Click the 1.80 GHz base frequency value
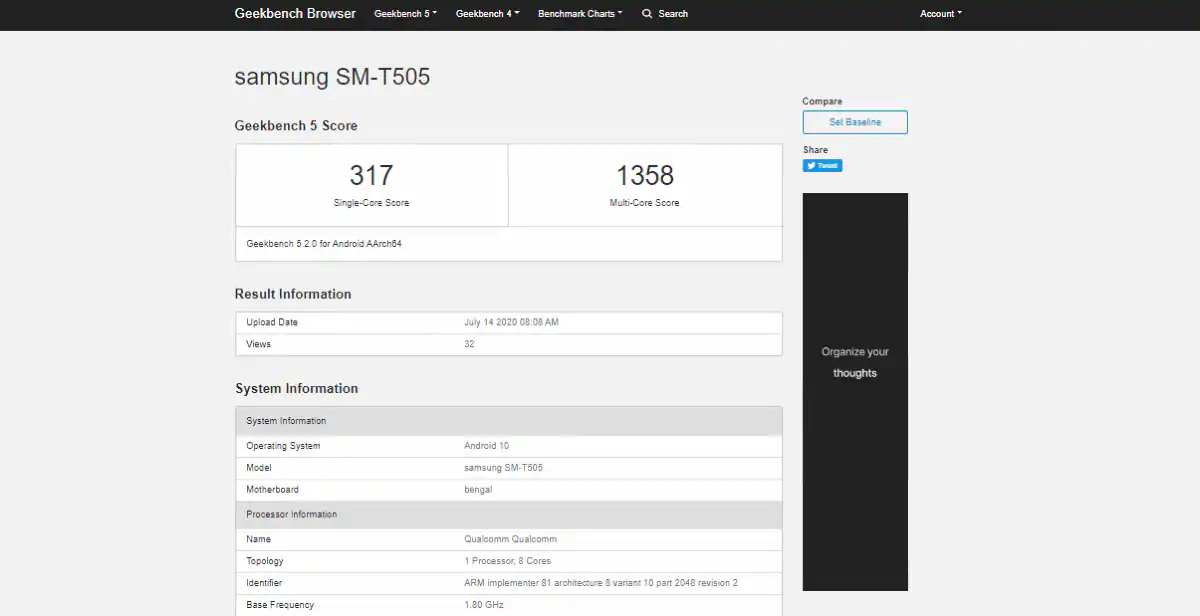The height and width of the screenshot is (616, 1200). coord(483,604)
